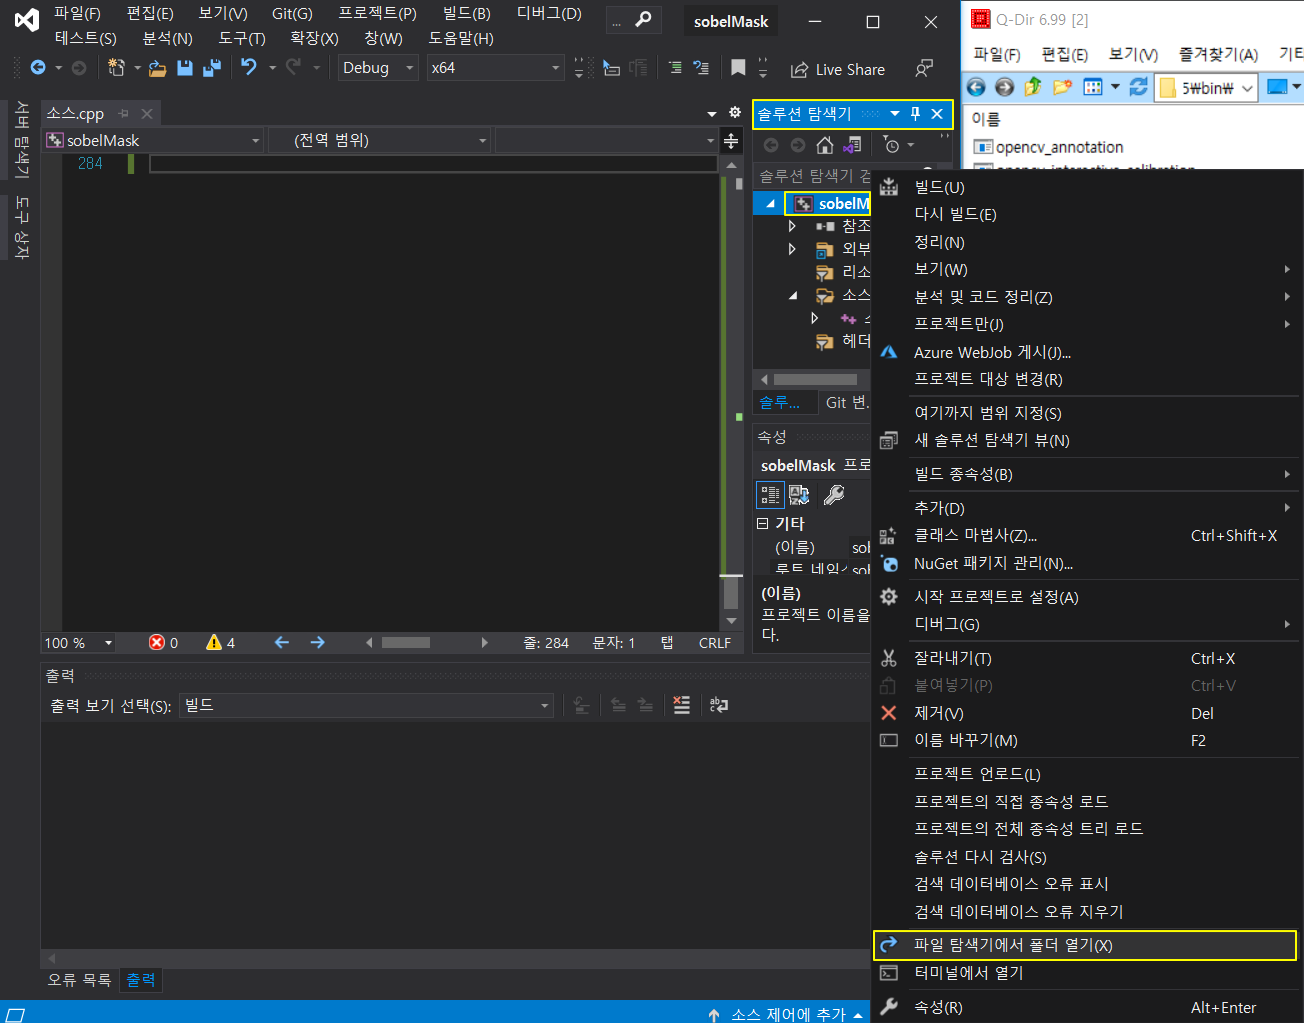Pin the Solution Explorer panel
The image size is (1304, 1023).
click(915, 114)
